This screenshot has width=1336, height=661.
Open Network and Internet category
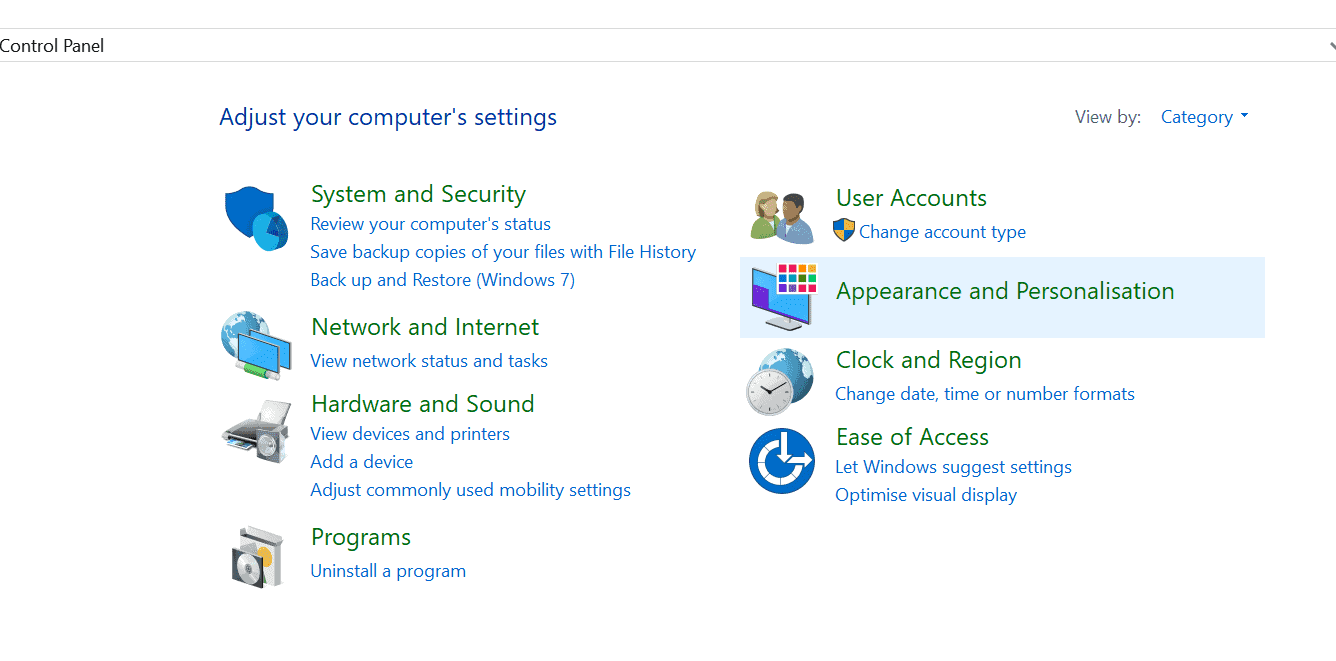point(425,327)
